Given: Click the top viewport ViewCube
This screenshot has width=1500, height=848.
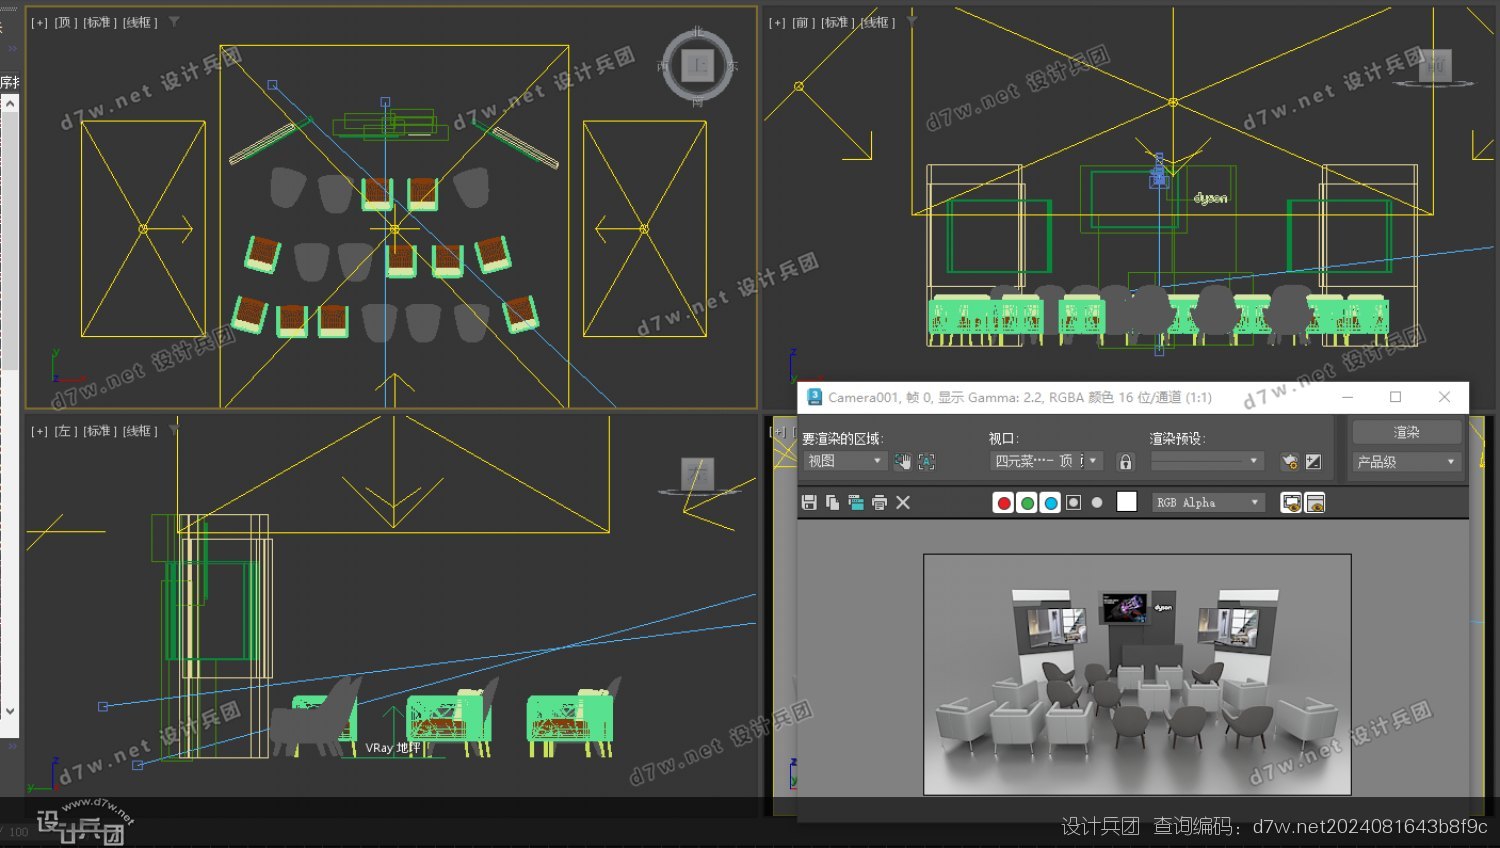Looking at the screenshot, I should (x=697, y=66).
